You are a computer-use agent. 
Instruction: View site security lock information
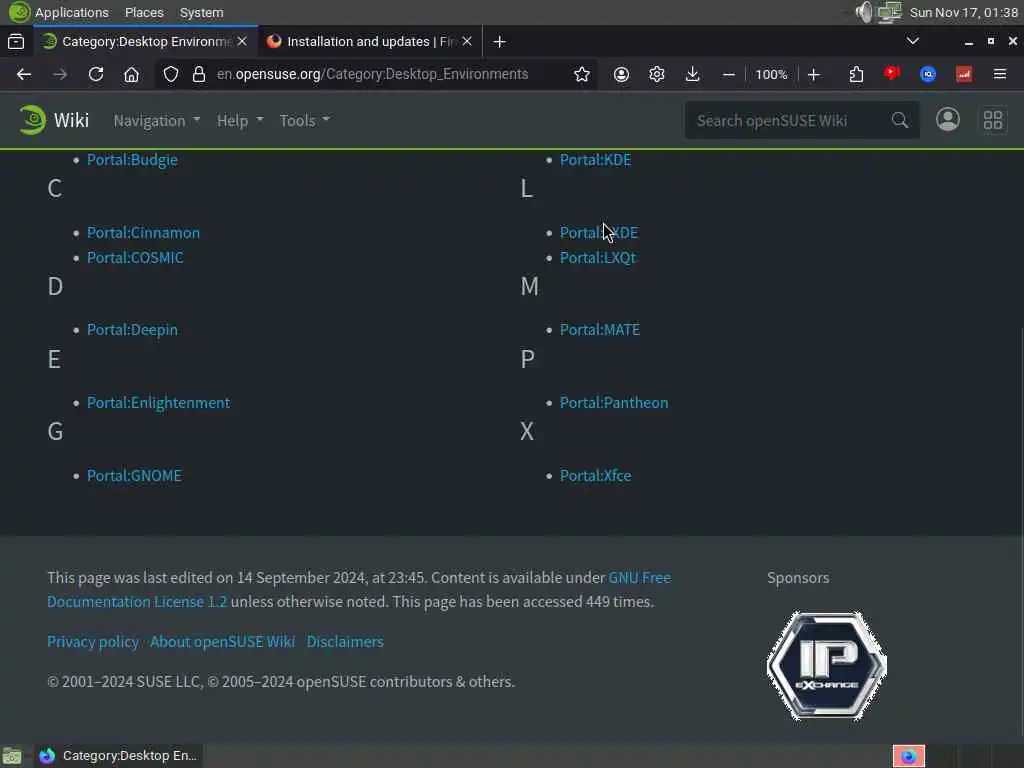tap(199, 74)
